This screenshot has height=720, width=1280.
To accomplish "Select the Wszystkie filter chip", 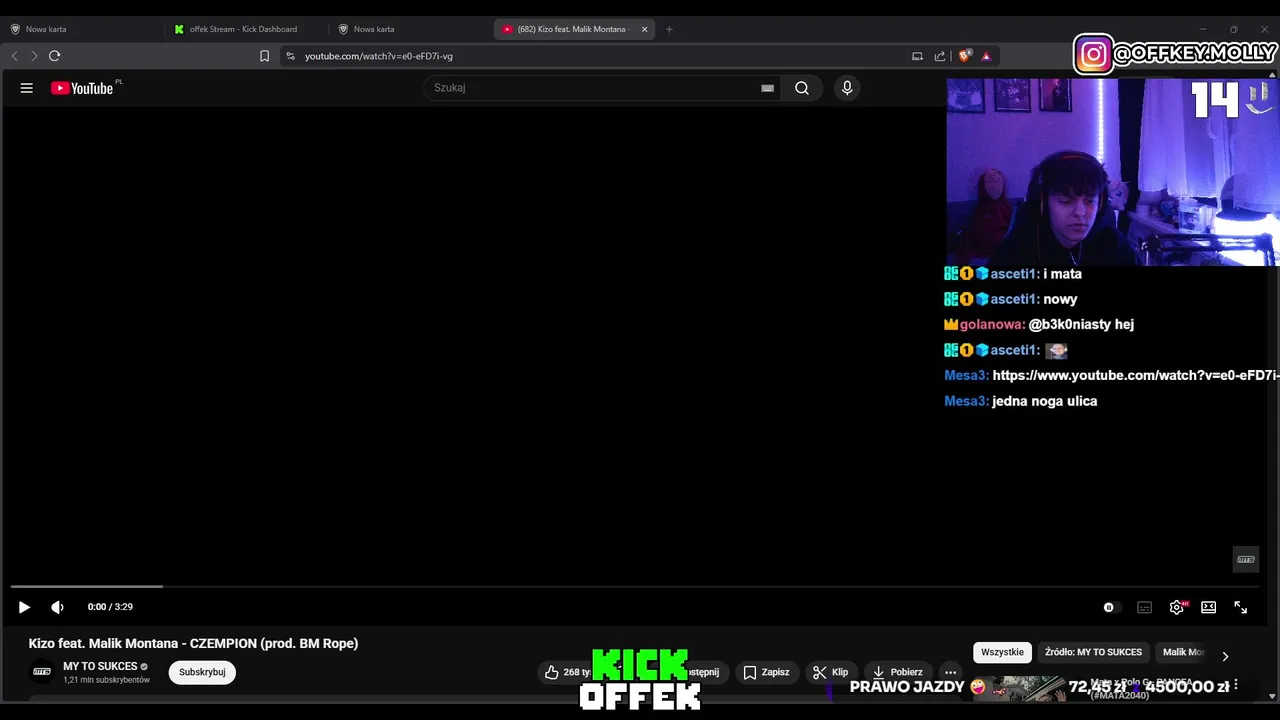I will coord(1002,652).
